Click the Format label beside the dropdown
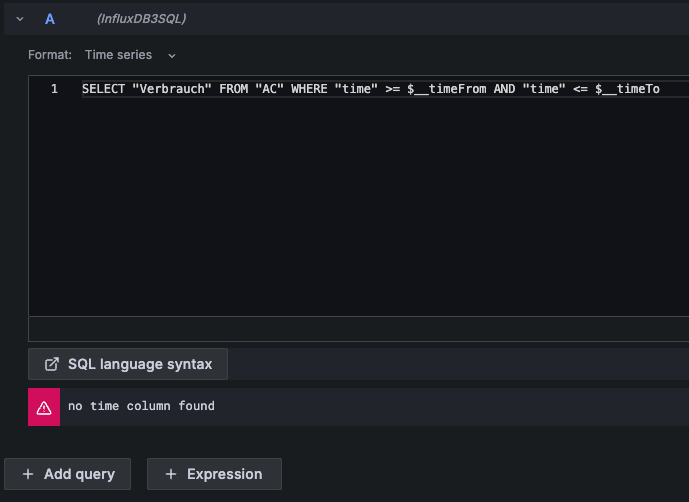 pos(50,55)
